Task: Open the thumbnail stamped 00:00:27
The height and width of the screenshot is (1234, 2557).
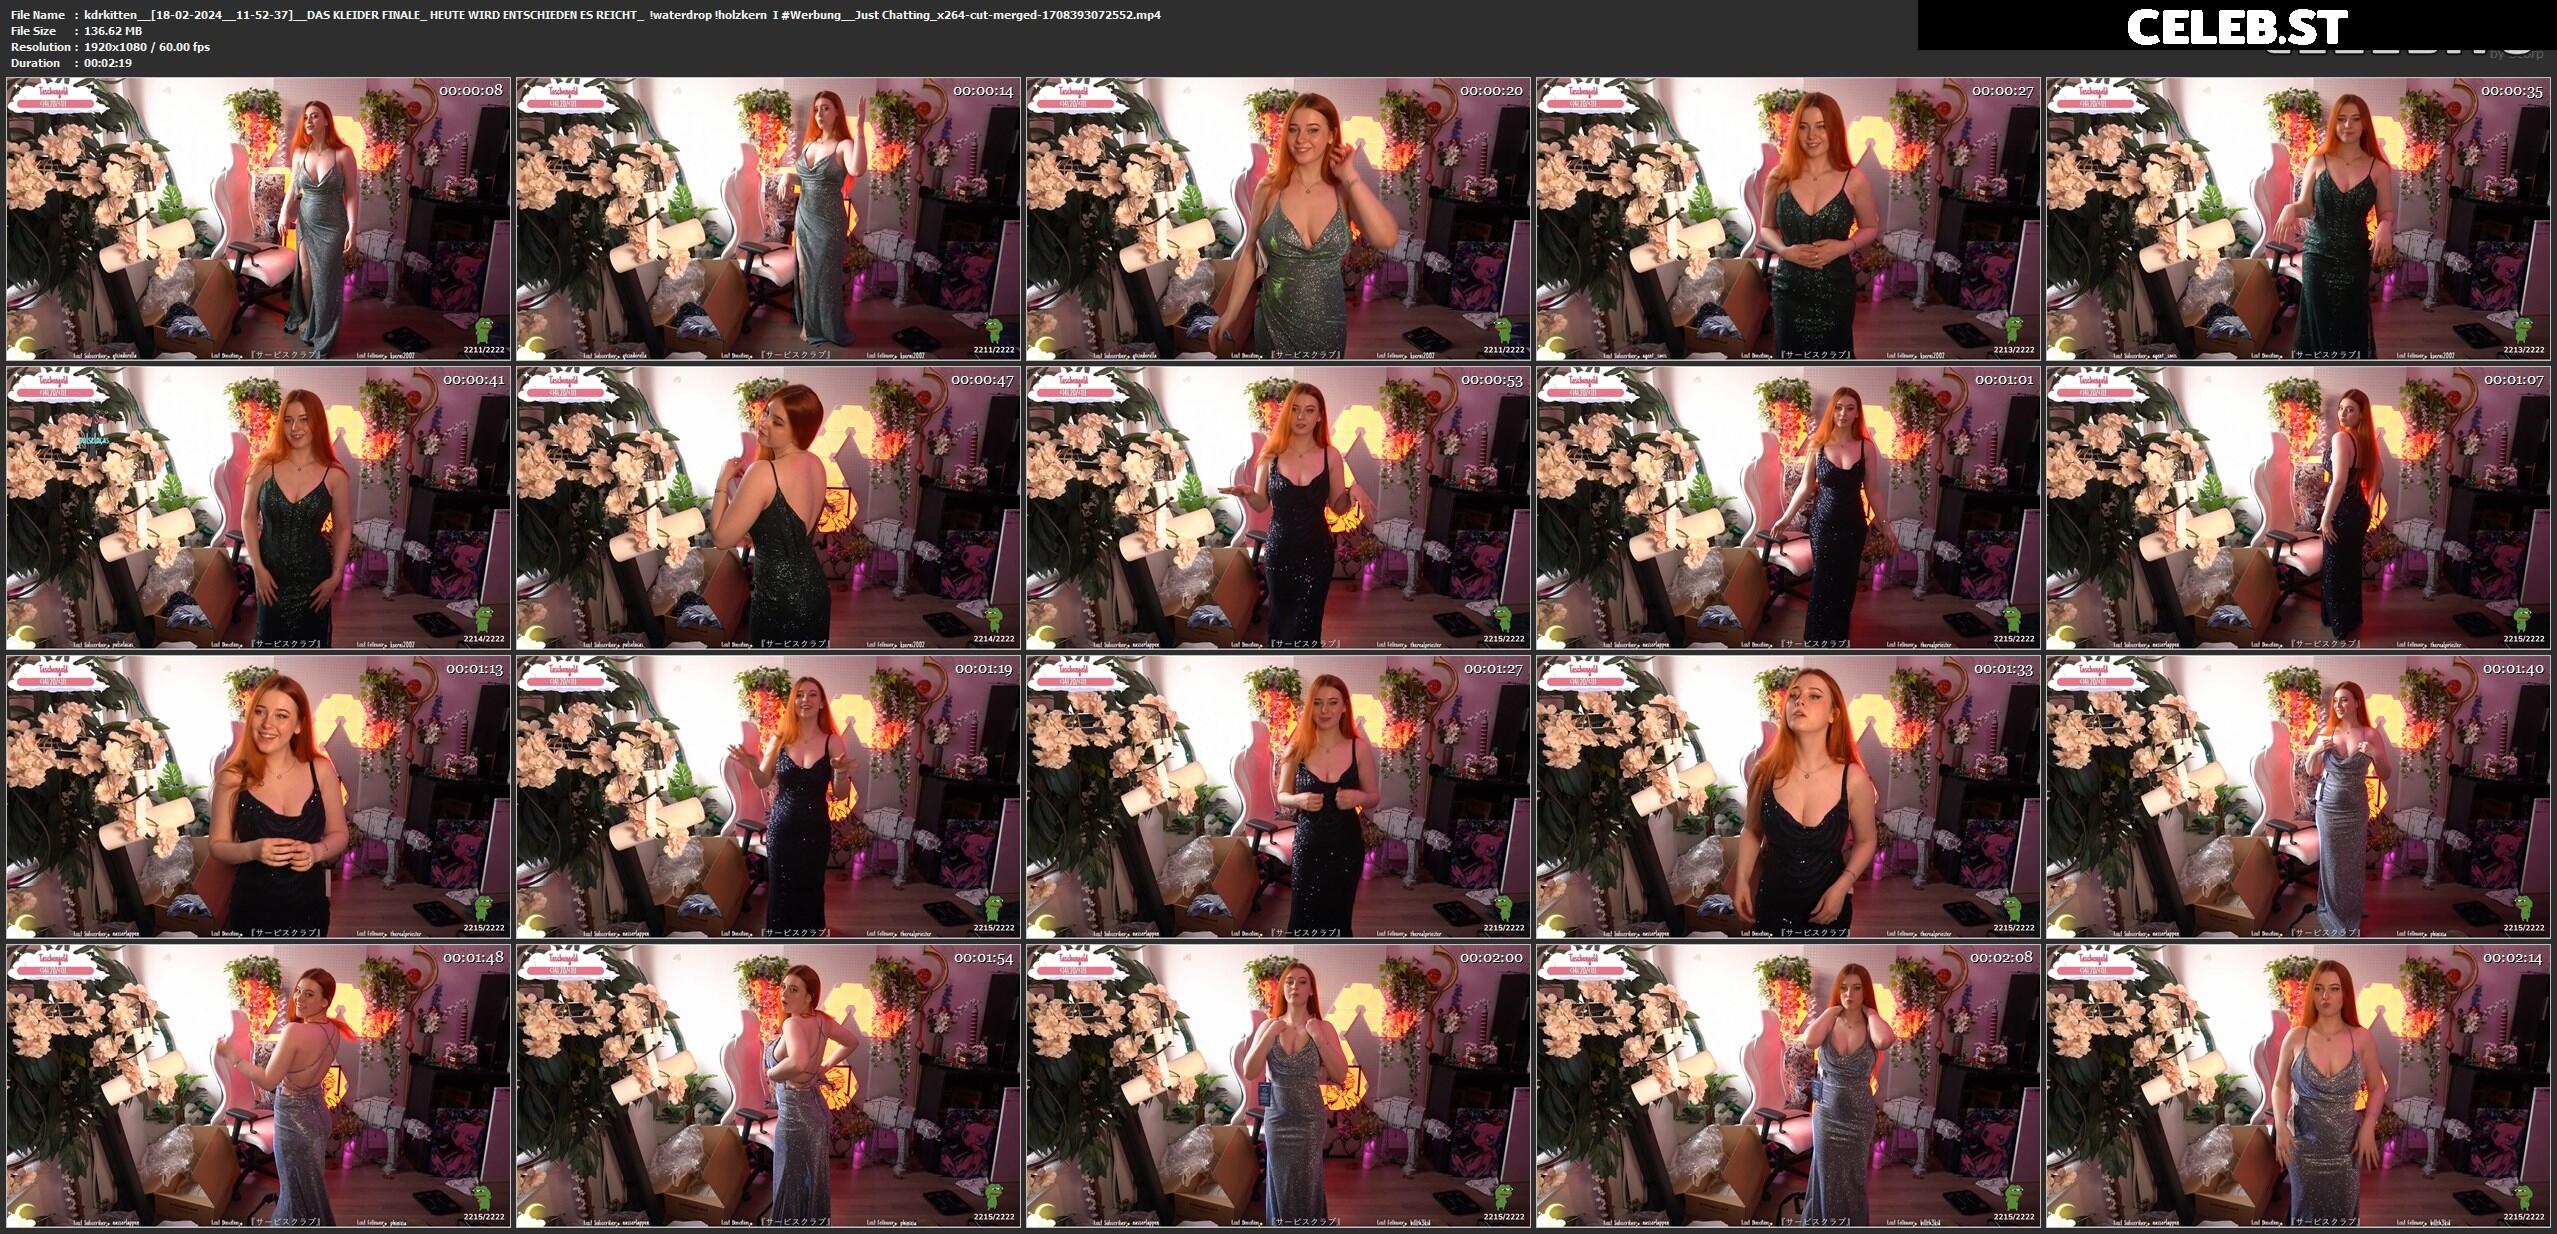Action: pos(1788,219)
